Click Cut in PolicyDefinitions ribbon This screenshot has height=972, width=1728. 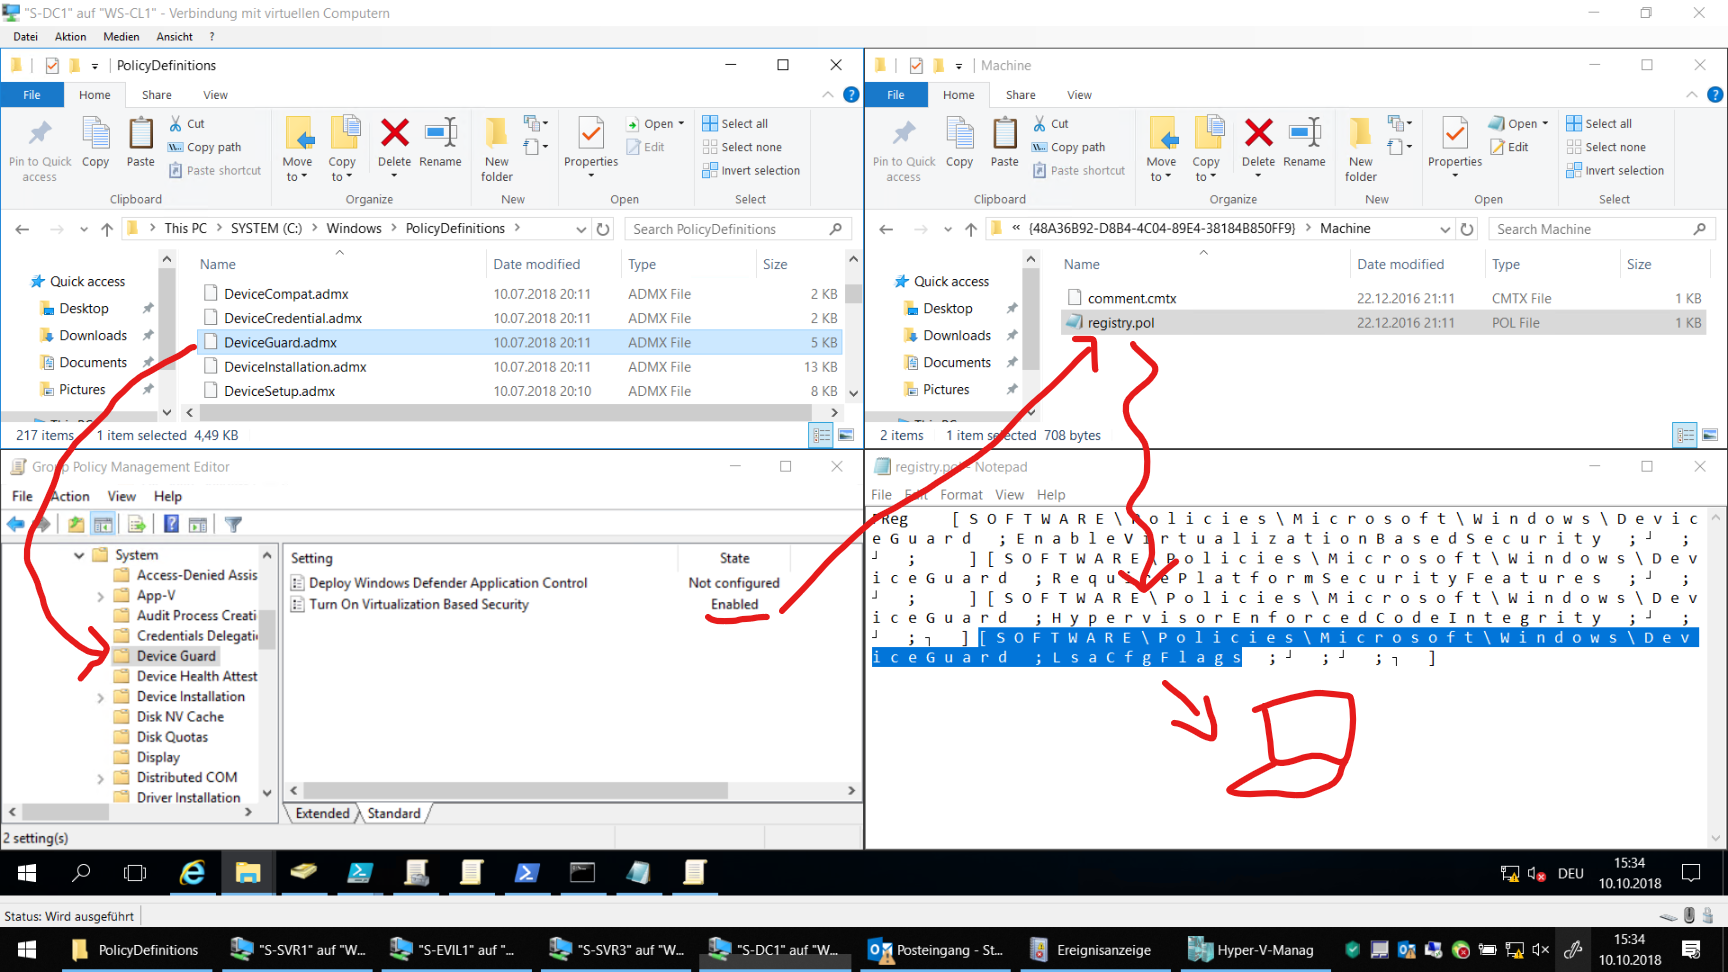[187, 123]
